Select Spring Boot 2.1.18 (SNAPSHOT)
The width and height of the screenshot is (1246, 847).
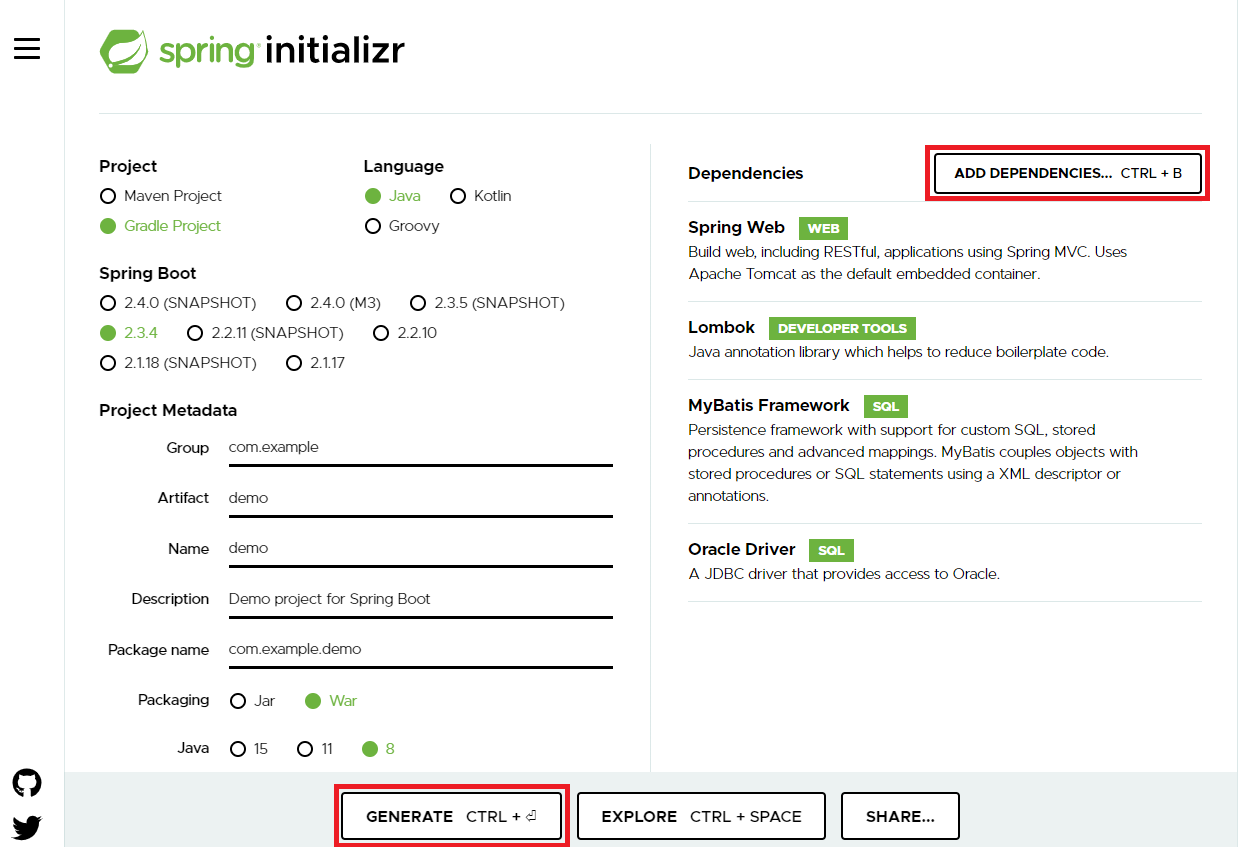178,363
